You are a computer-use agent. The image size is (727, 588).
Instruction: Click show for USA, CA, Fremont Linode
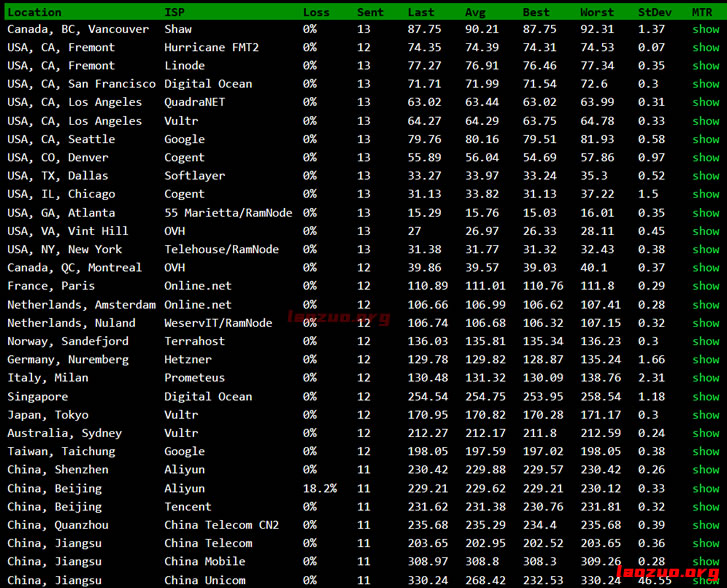[x=705, y=66]
